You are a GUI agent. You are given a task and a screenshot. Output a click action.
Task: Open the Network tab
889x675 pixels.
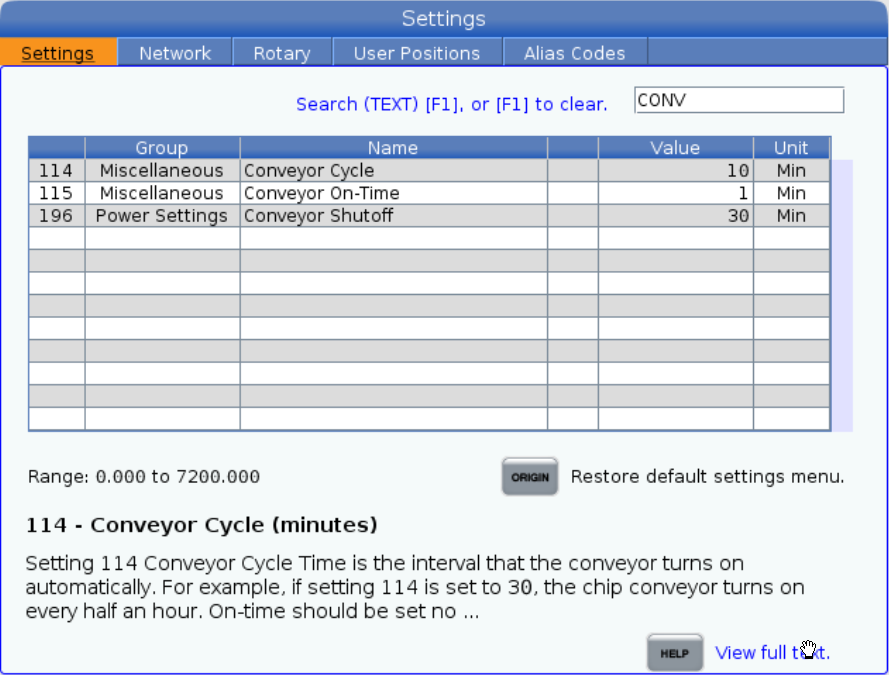point(175,53)
